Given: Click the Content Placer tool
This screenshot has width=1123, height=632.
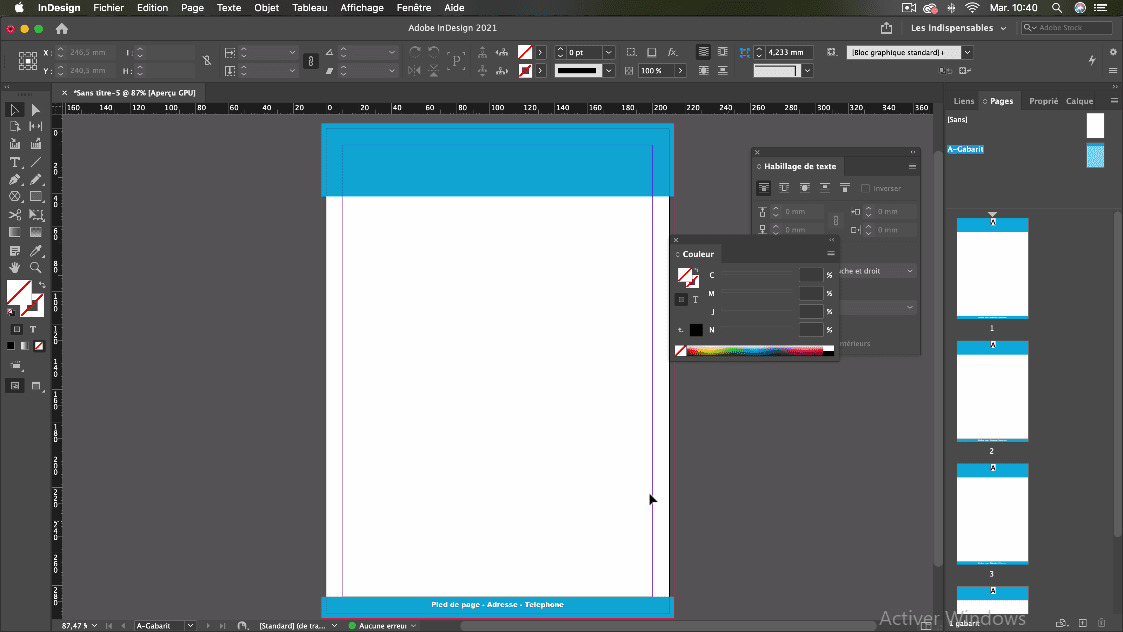Looking at the screenshot, I should click(35, 144).
